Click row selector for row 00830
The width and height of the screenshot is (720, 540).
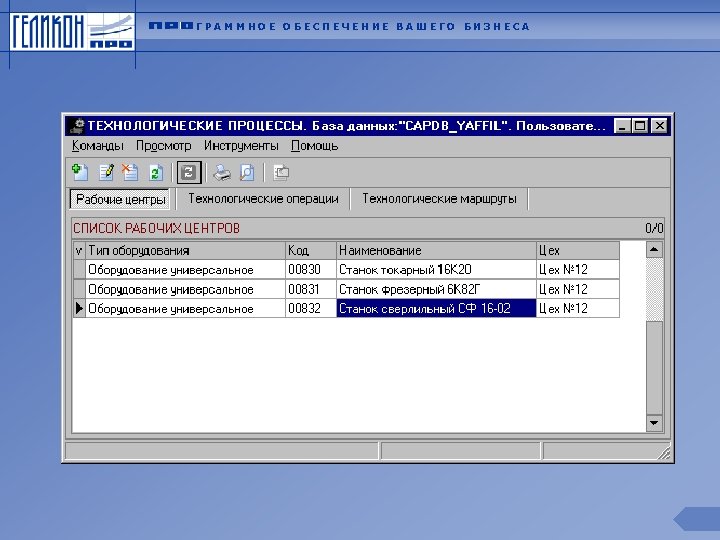coord(79,269)
